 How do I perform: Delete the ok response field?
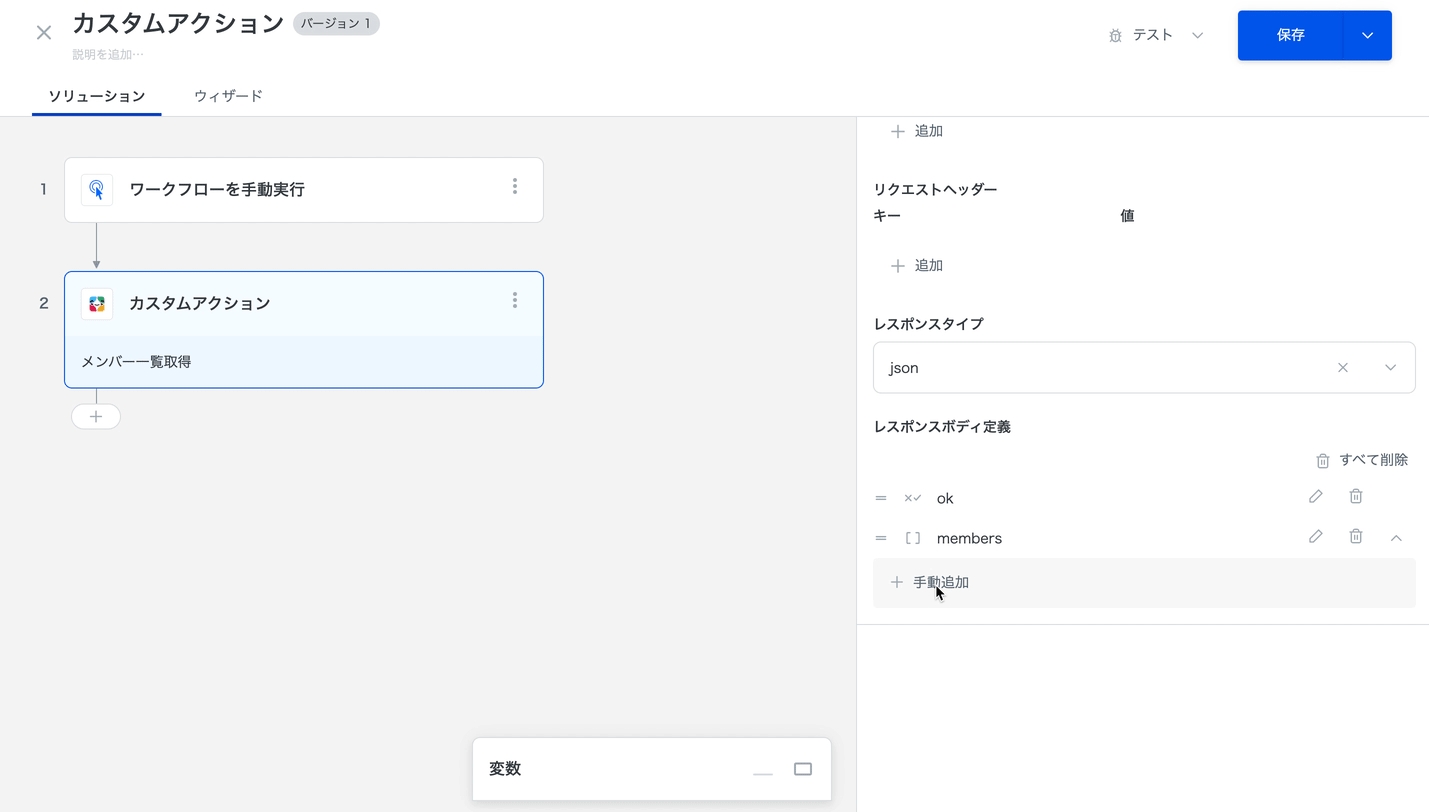point(1355,497)
